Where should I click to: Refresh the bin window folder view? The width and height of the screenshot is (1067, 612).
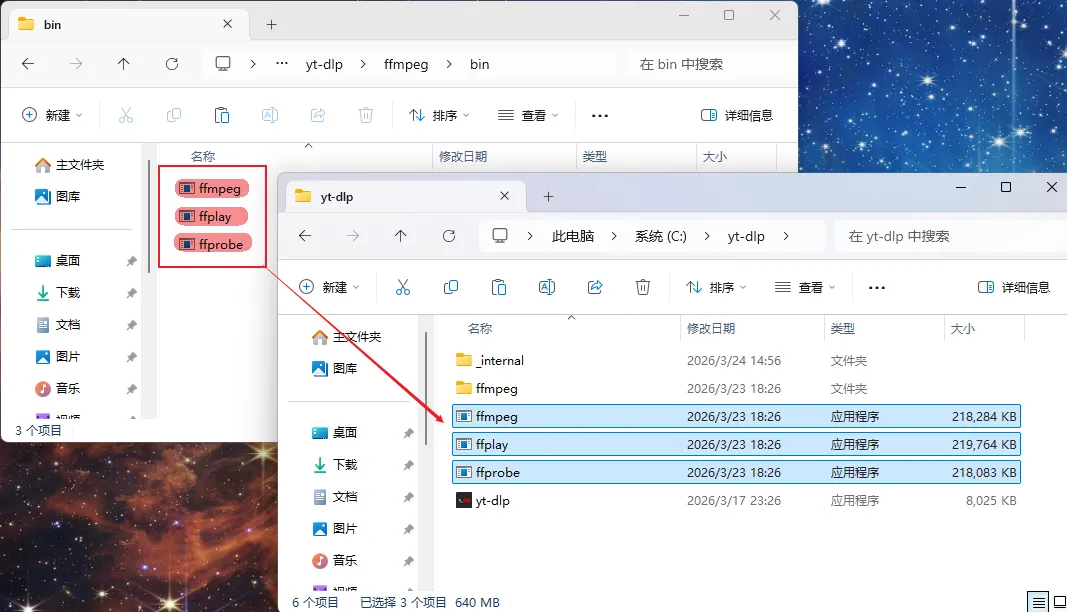click(x=171, y=64)
